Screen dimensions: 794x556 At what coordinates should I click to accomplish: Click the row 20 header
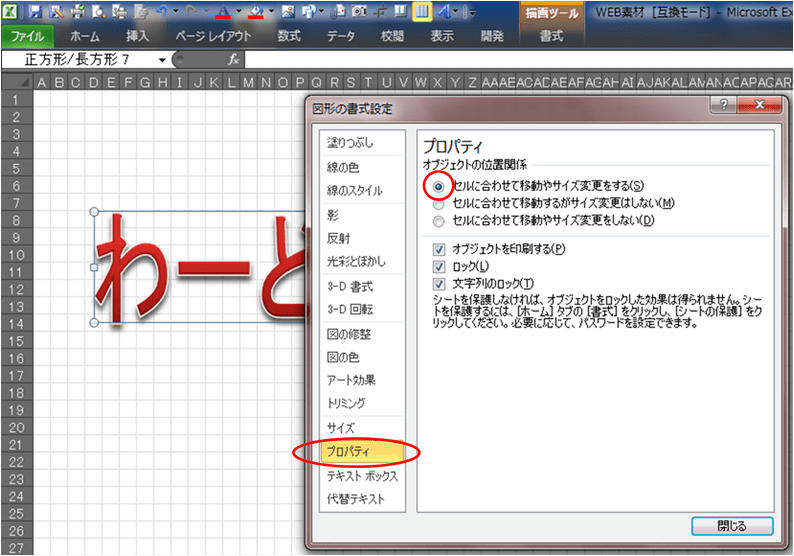(x=17, y=428)
